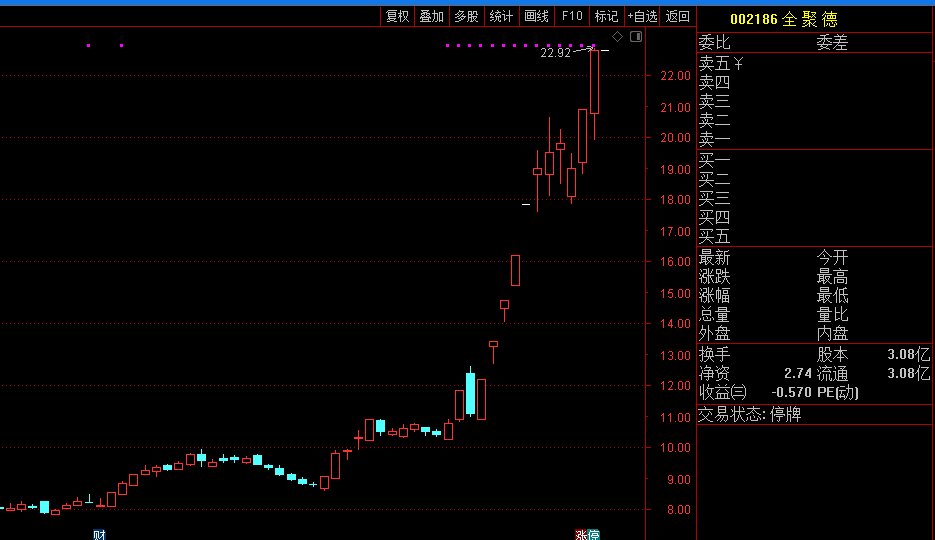Click the 委差 label in quote panel
This screenshot has width=935, height=540.
[832, 43]
